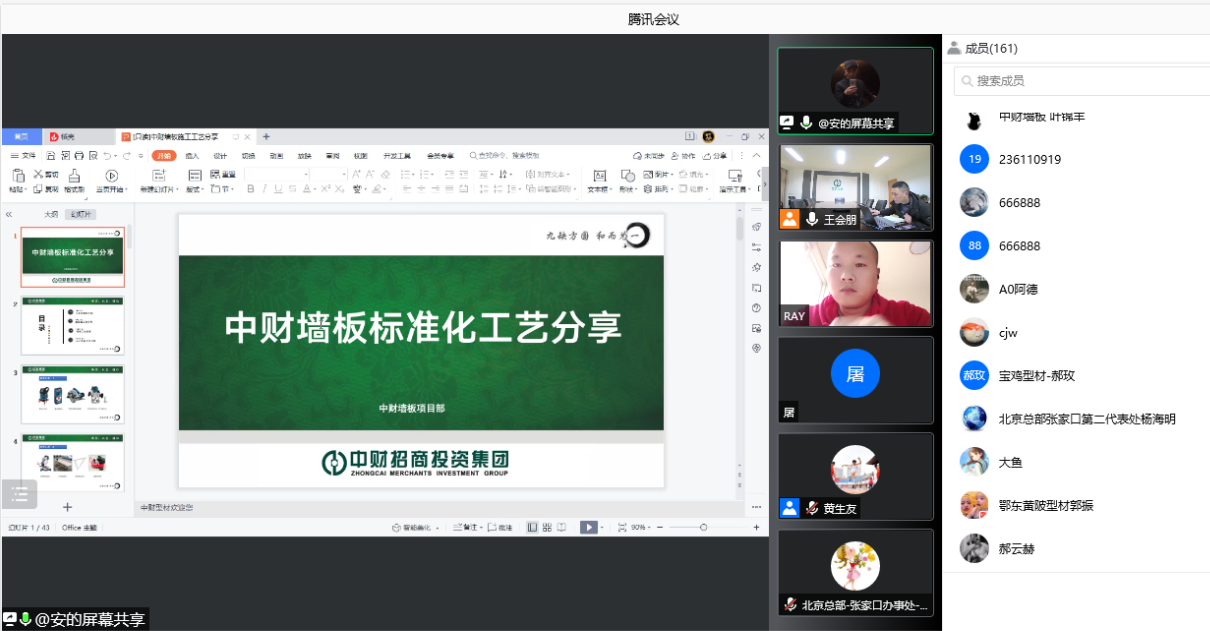
Task: Select slide 2 thumbnail (目录)
Action: click(73, 325)
